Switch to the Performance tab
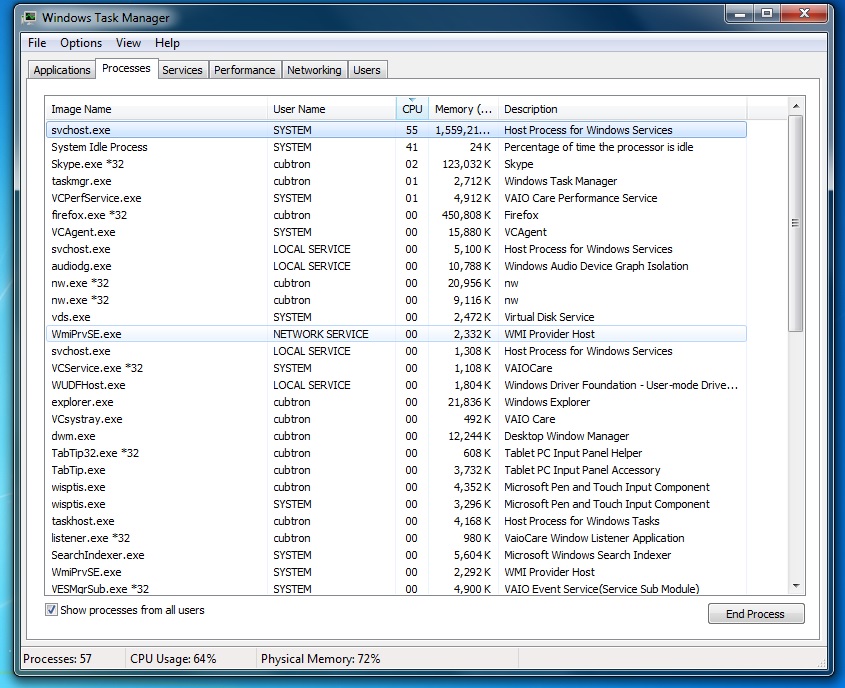This screenshot has height=688, width=845. (245, 70)
